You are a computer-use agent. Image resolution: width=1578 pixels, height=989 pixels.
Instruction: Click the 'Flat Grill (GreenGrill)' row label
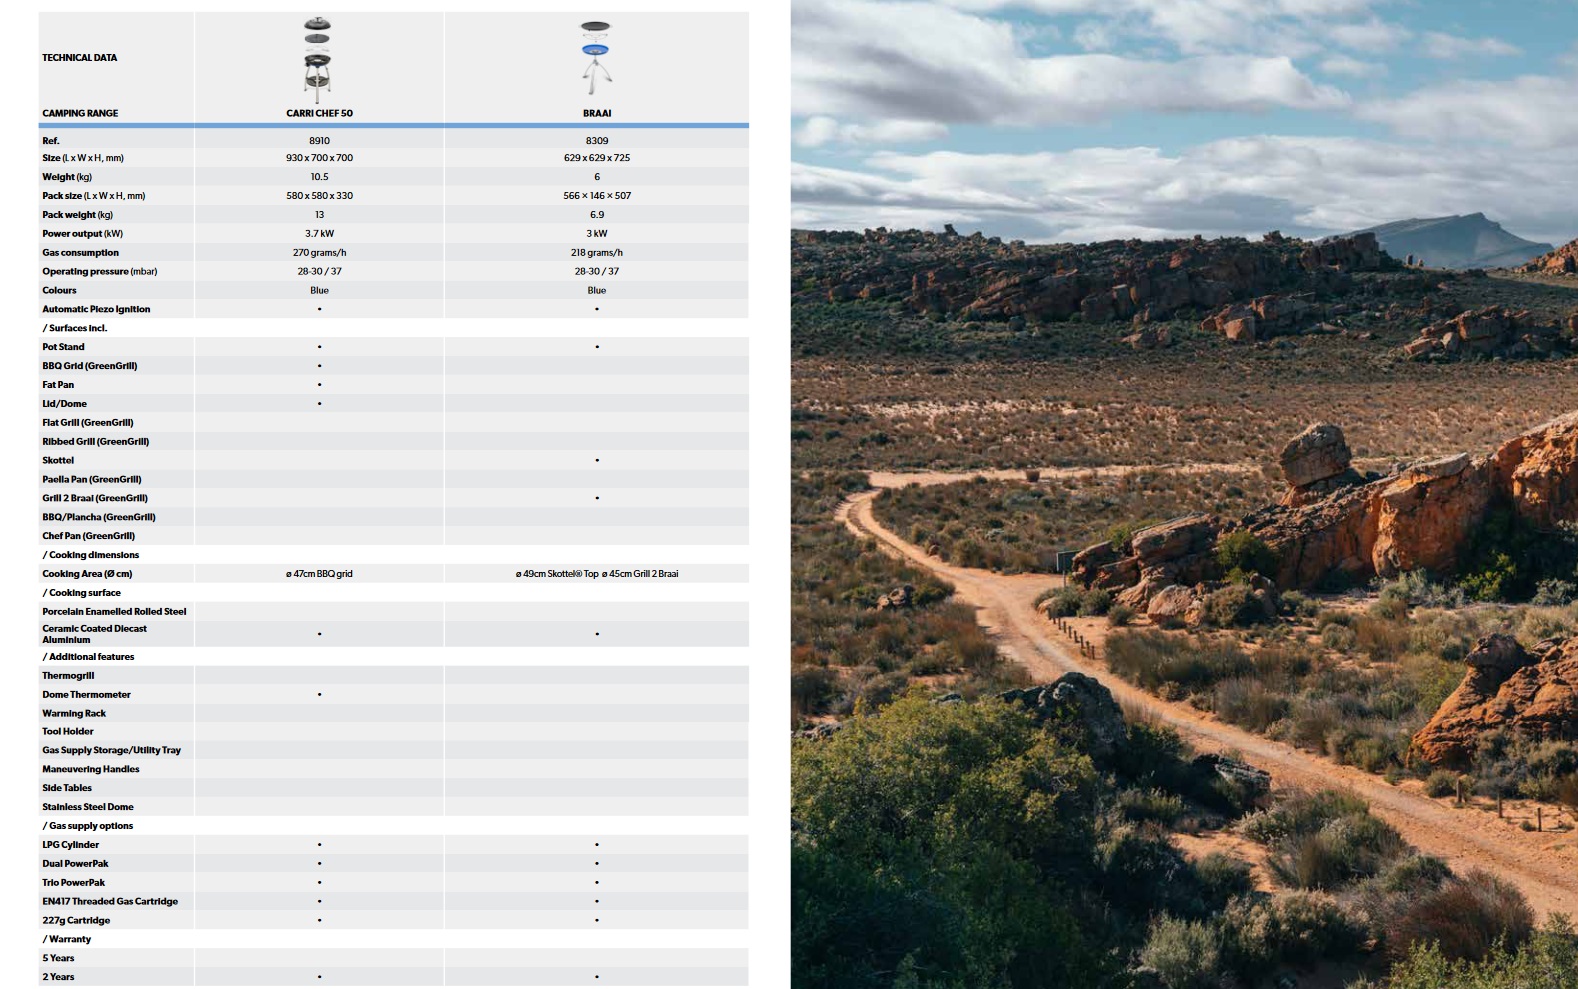(x=87, y=423)
